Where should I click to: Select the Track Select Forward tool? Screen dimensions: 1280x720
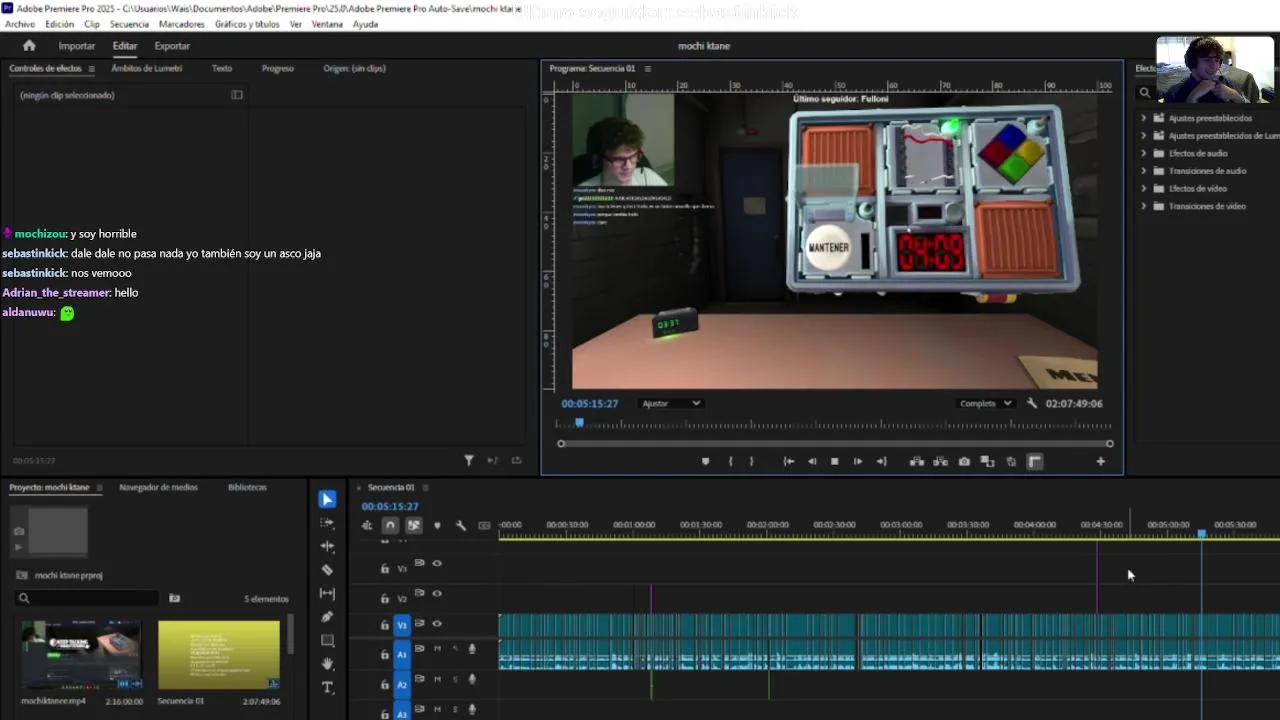pos(327,523)
